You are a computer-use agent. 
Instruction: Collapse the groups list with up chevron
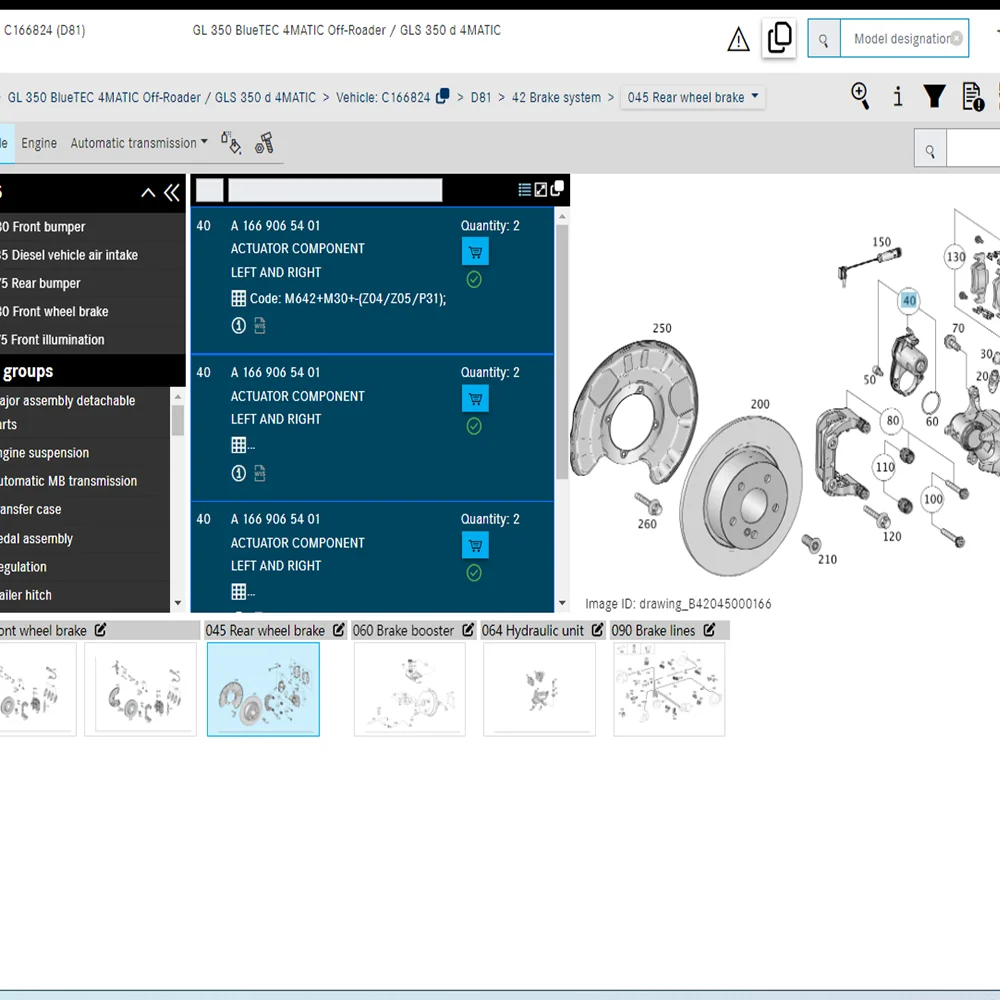click(148, 193)
